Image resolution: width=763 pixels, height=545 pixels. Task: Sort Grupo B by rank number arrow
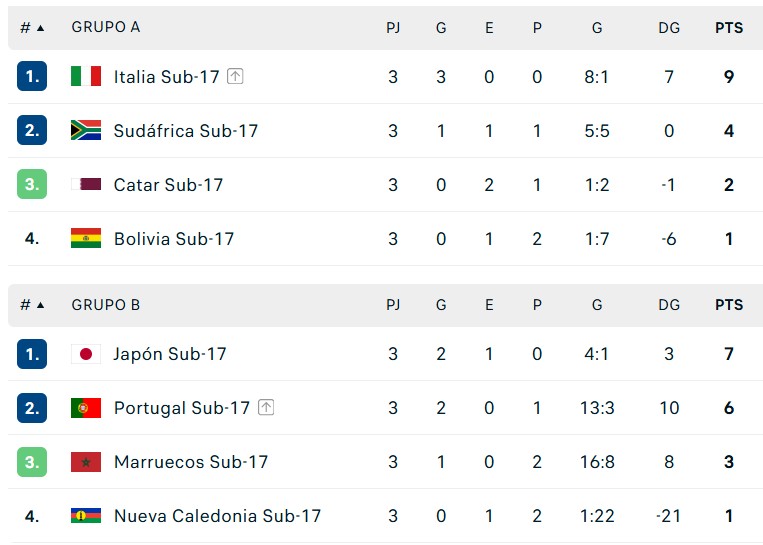[x=40, y=305]
